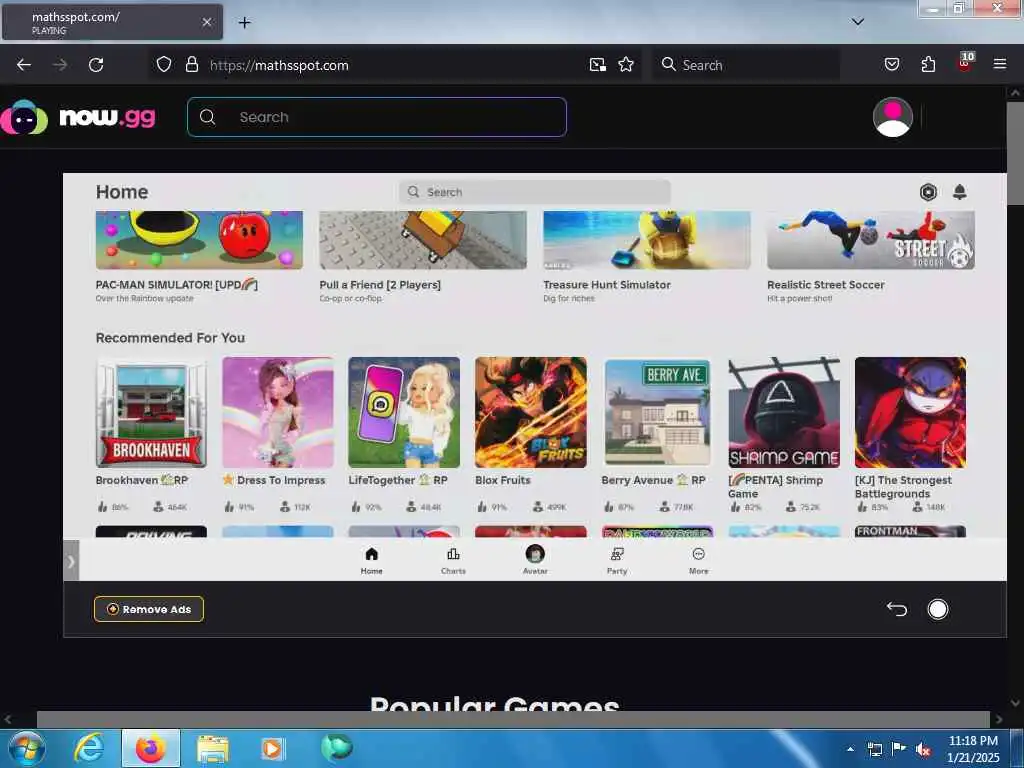Open the Windows Start menu
The width and height of the screenshot is (1024, 768).
click(x=26, y=748)
